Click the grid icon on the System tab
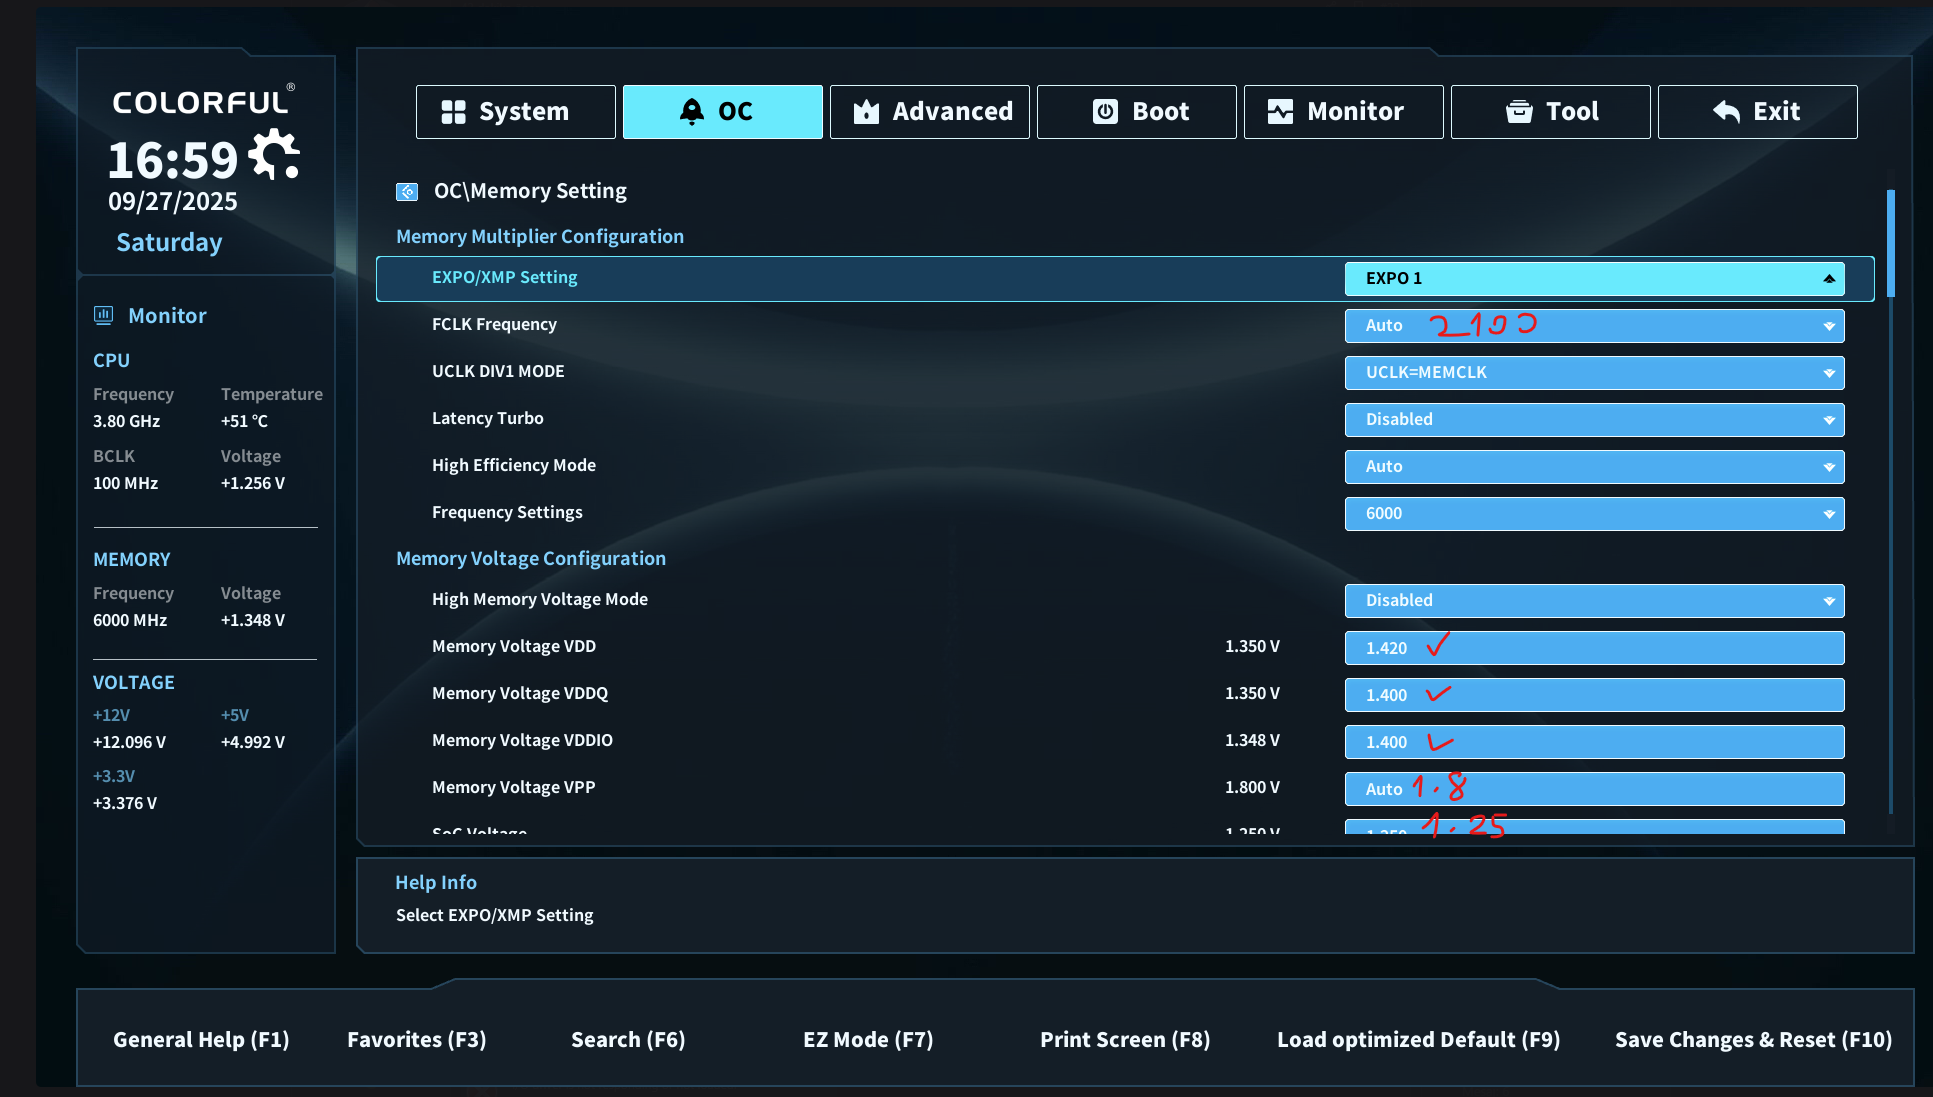Screen dimensions: 1933x1097 (454, 112)
